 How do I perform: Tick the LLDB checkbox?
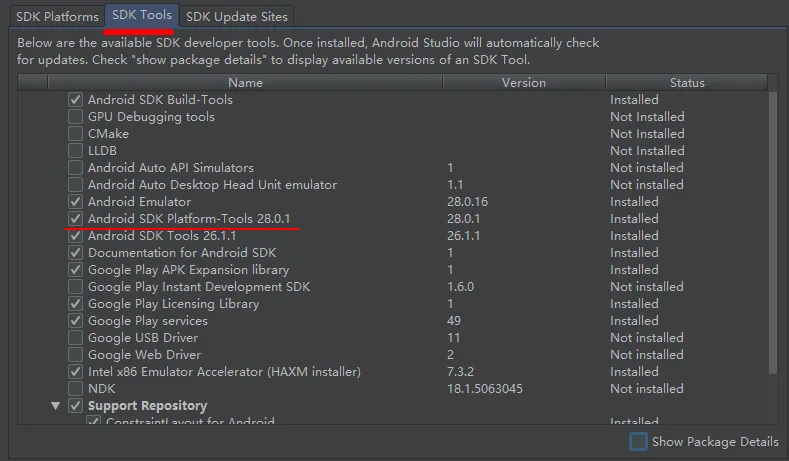[75, 151]
